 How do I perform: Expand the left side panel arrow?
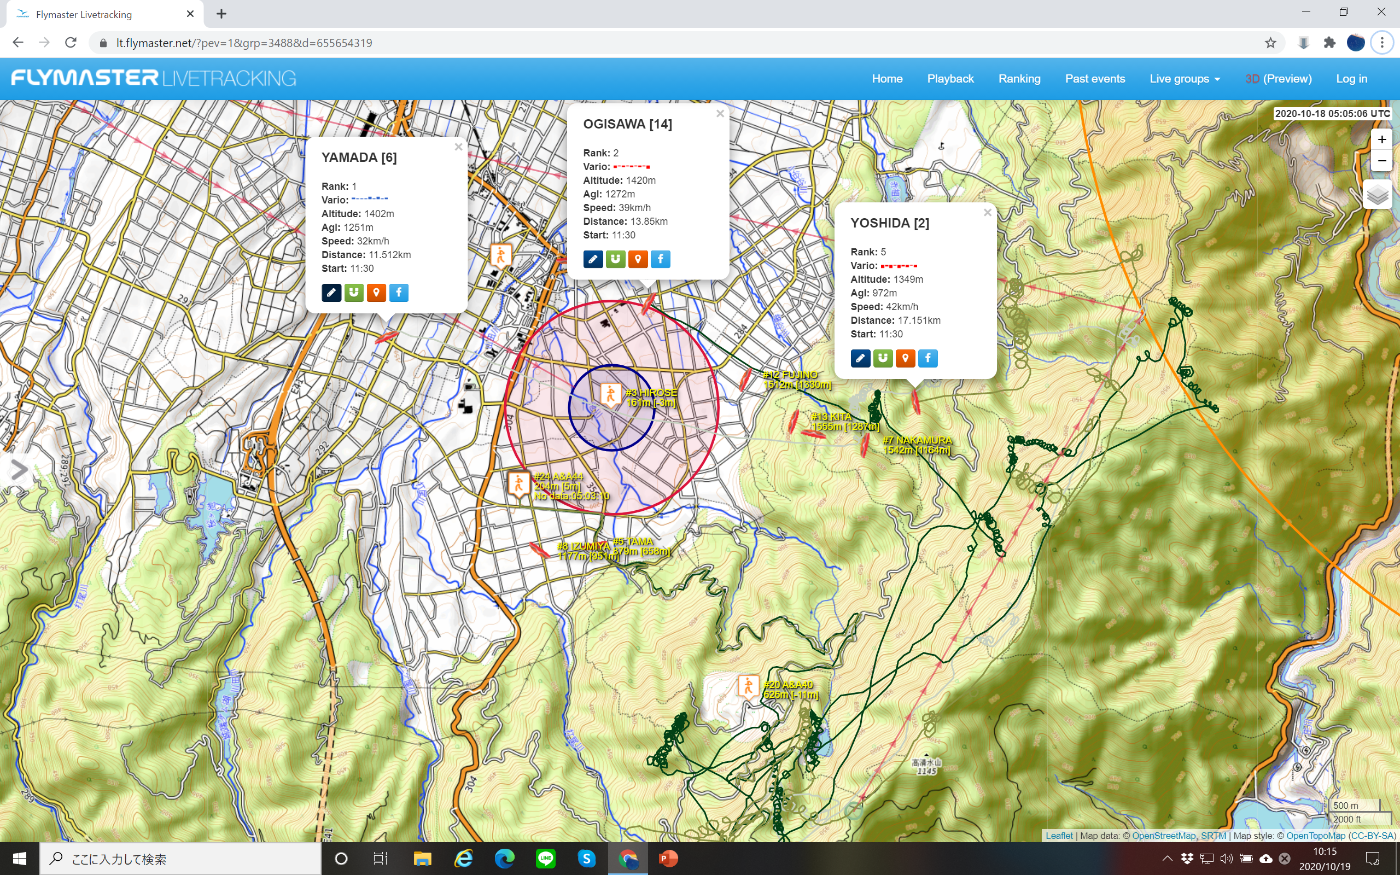pos(18,470)
